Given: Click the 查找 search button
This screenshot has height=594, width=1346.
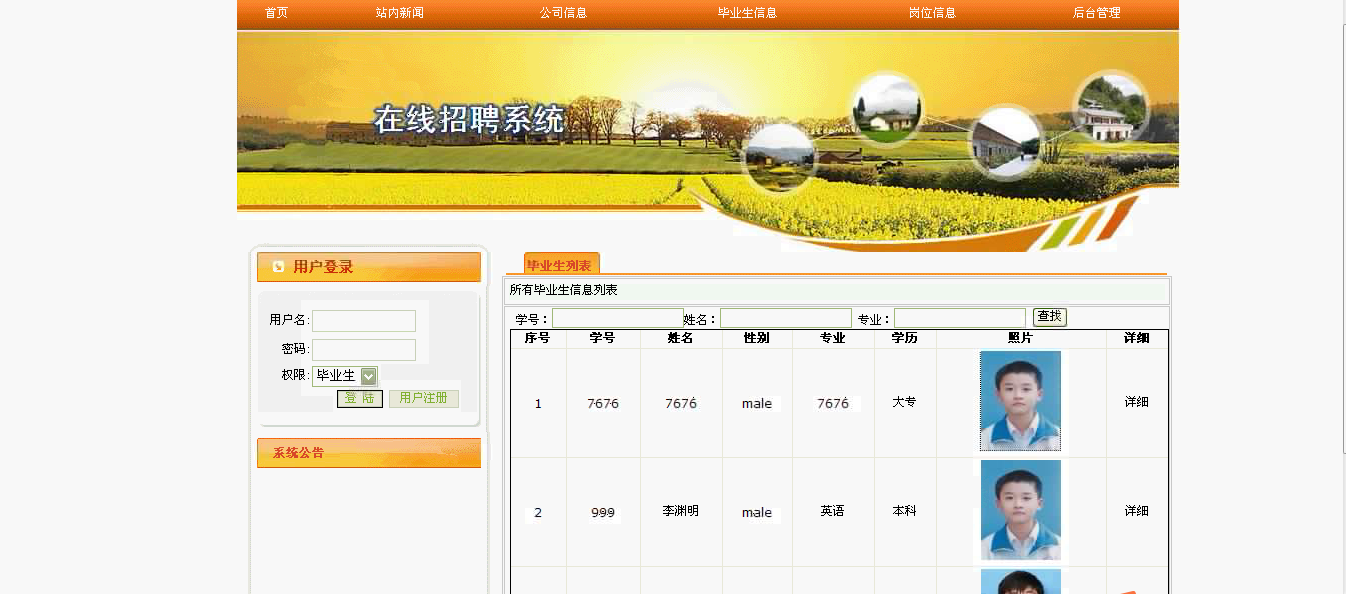Looking at the screenshot, I should [x=1050, y=317].
